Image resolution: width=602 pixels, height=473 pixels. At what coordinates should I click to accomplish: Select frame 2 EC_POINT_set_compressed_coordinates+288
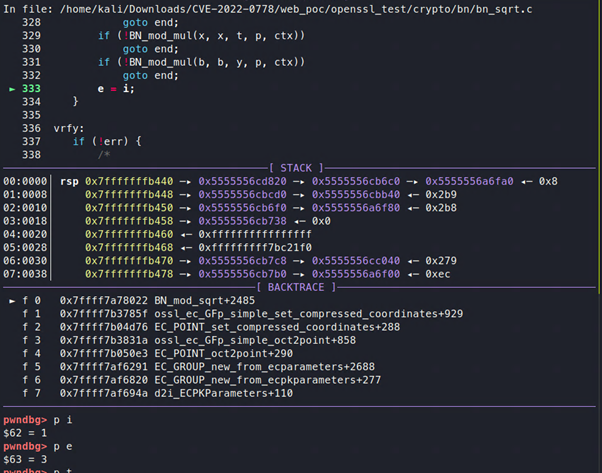[277, 327]
